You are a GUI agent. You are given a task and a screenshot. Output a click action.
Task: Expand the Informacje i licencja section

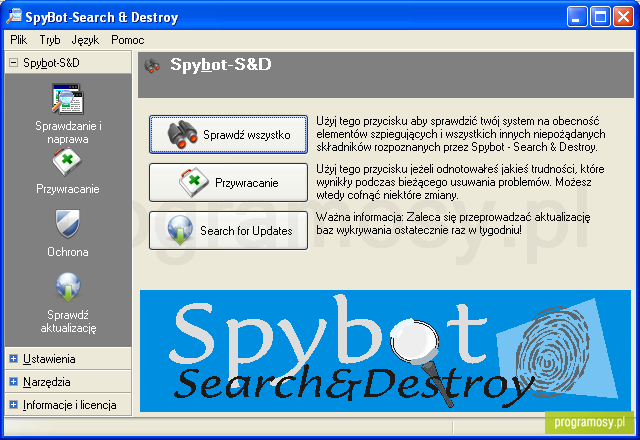(x=13, y=405)
